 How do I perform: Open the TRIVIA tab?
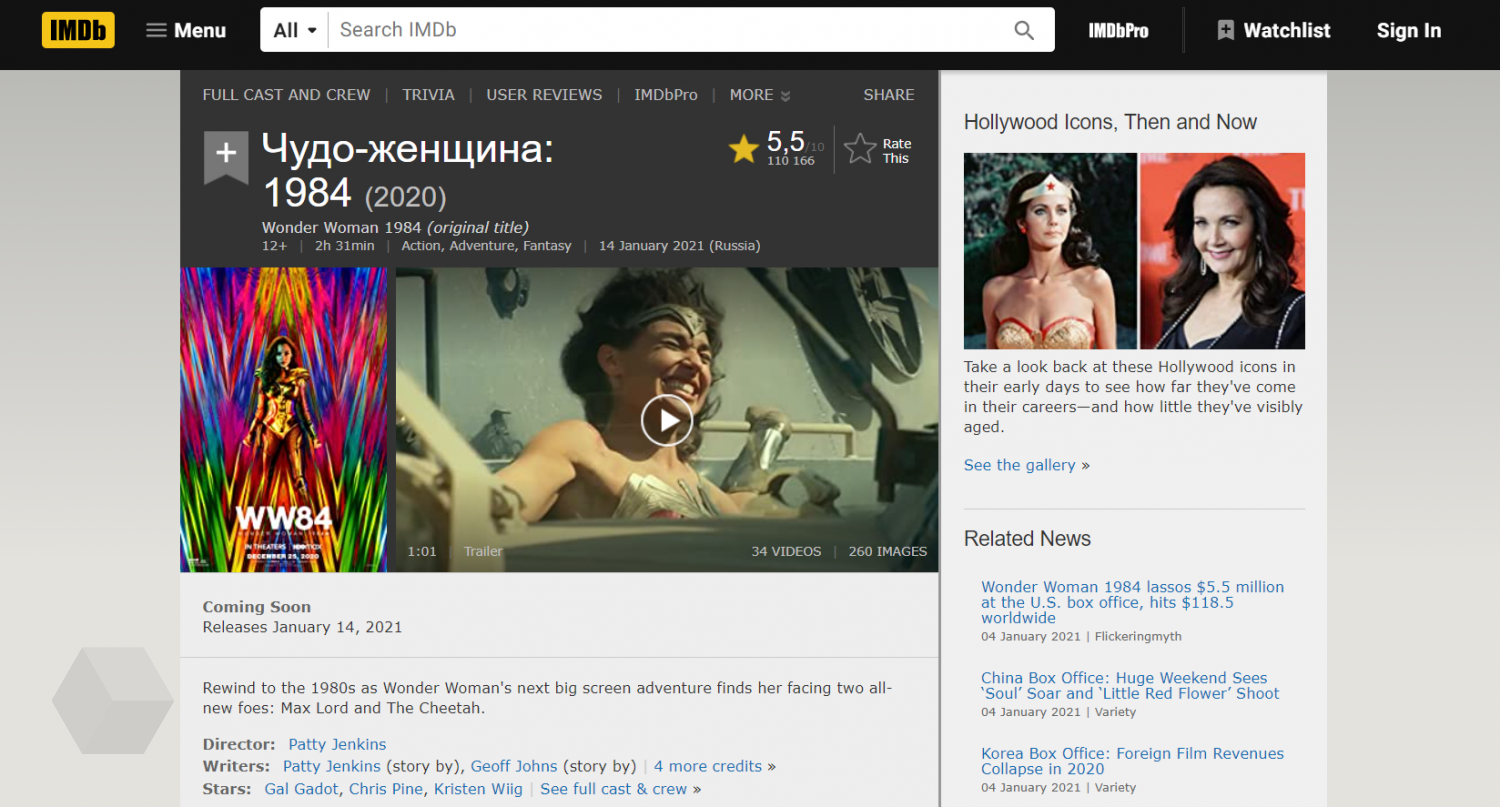pos(428,95)
